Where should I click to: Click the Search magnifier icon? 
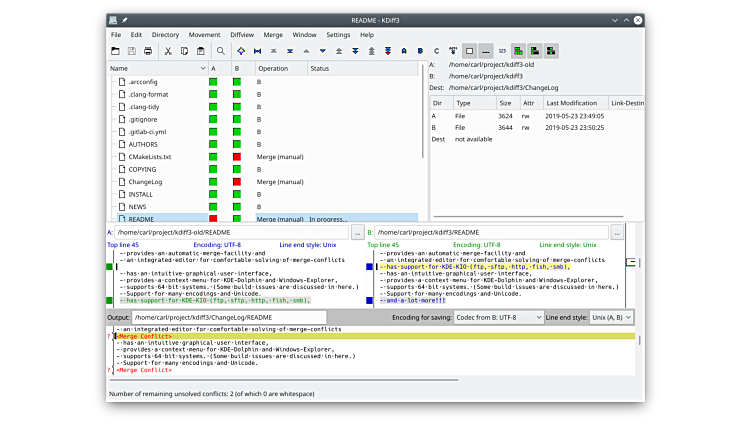[221, 50]
